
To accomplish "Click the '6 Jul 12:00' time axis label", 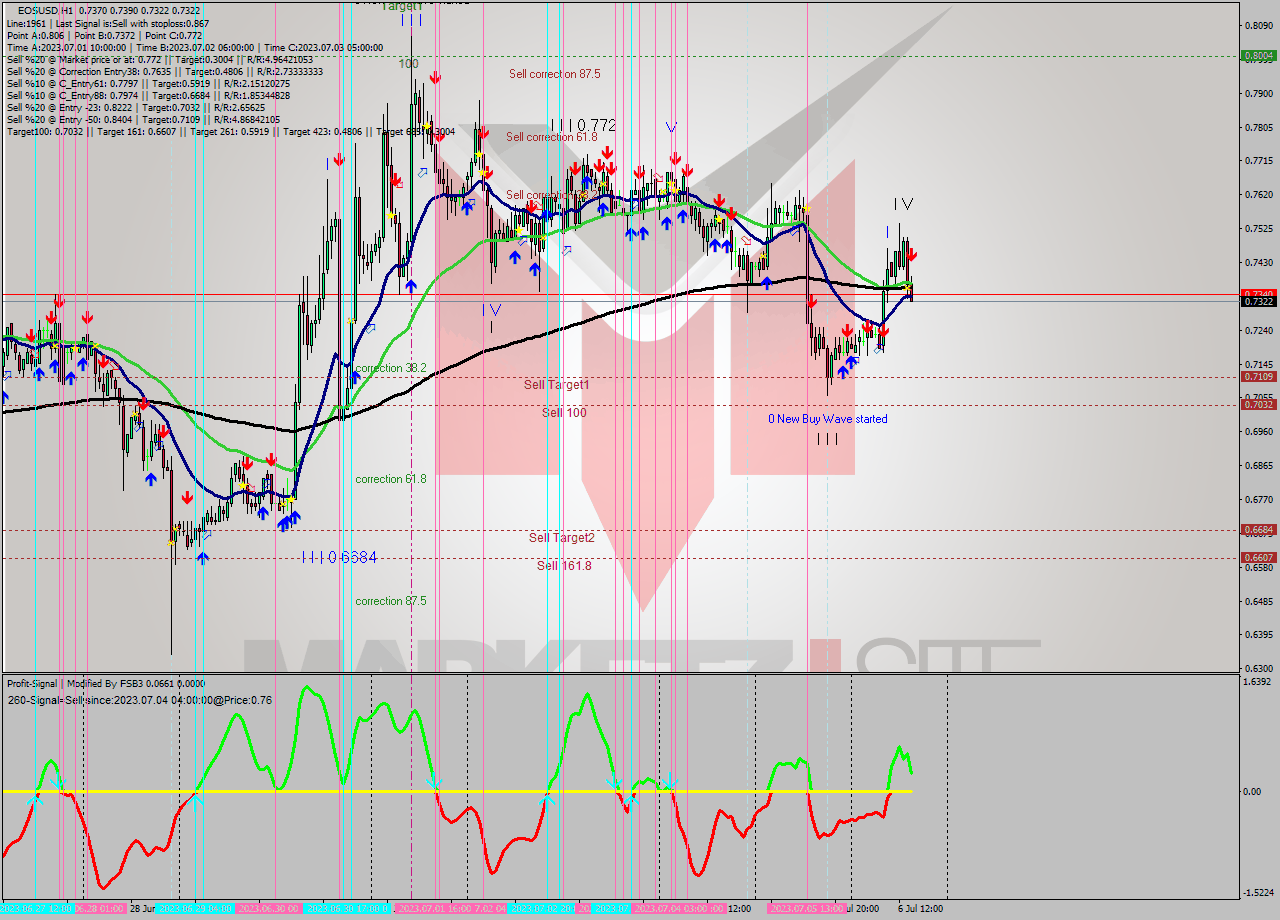I will click(x=920, y=909).
